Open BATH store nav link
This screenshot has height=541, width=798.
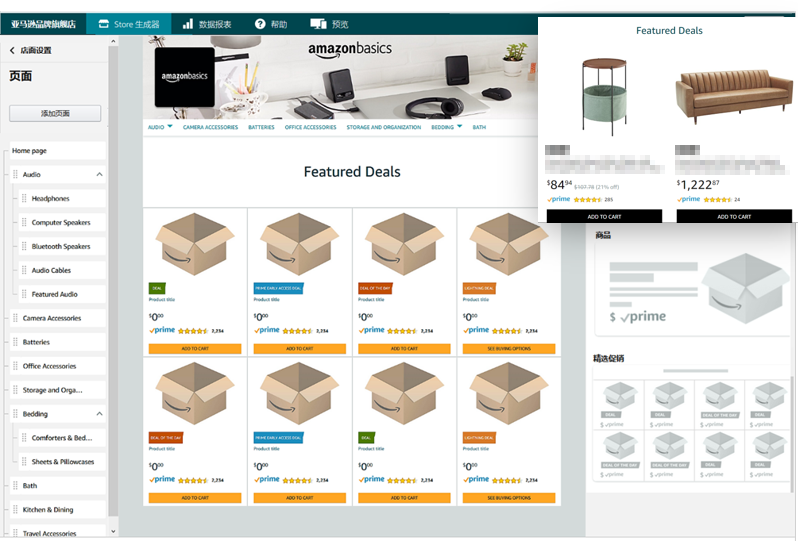pyautogui.click(x=479, y=127)
